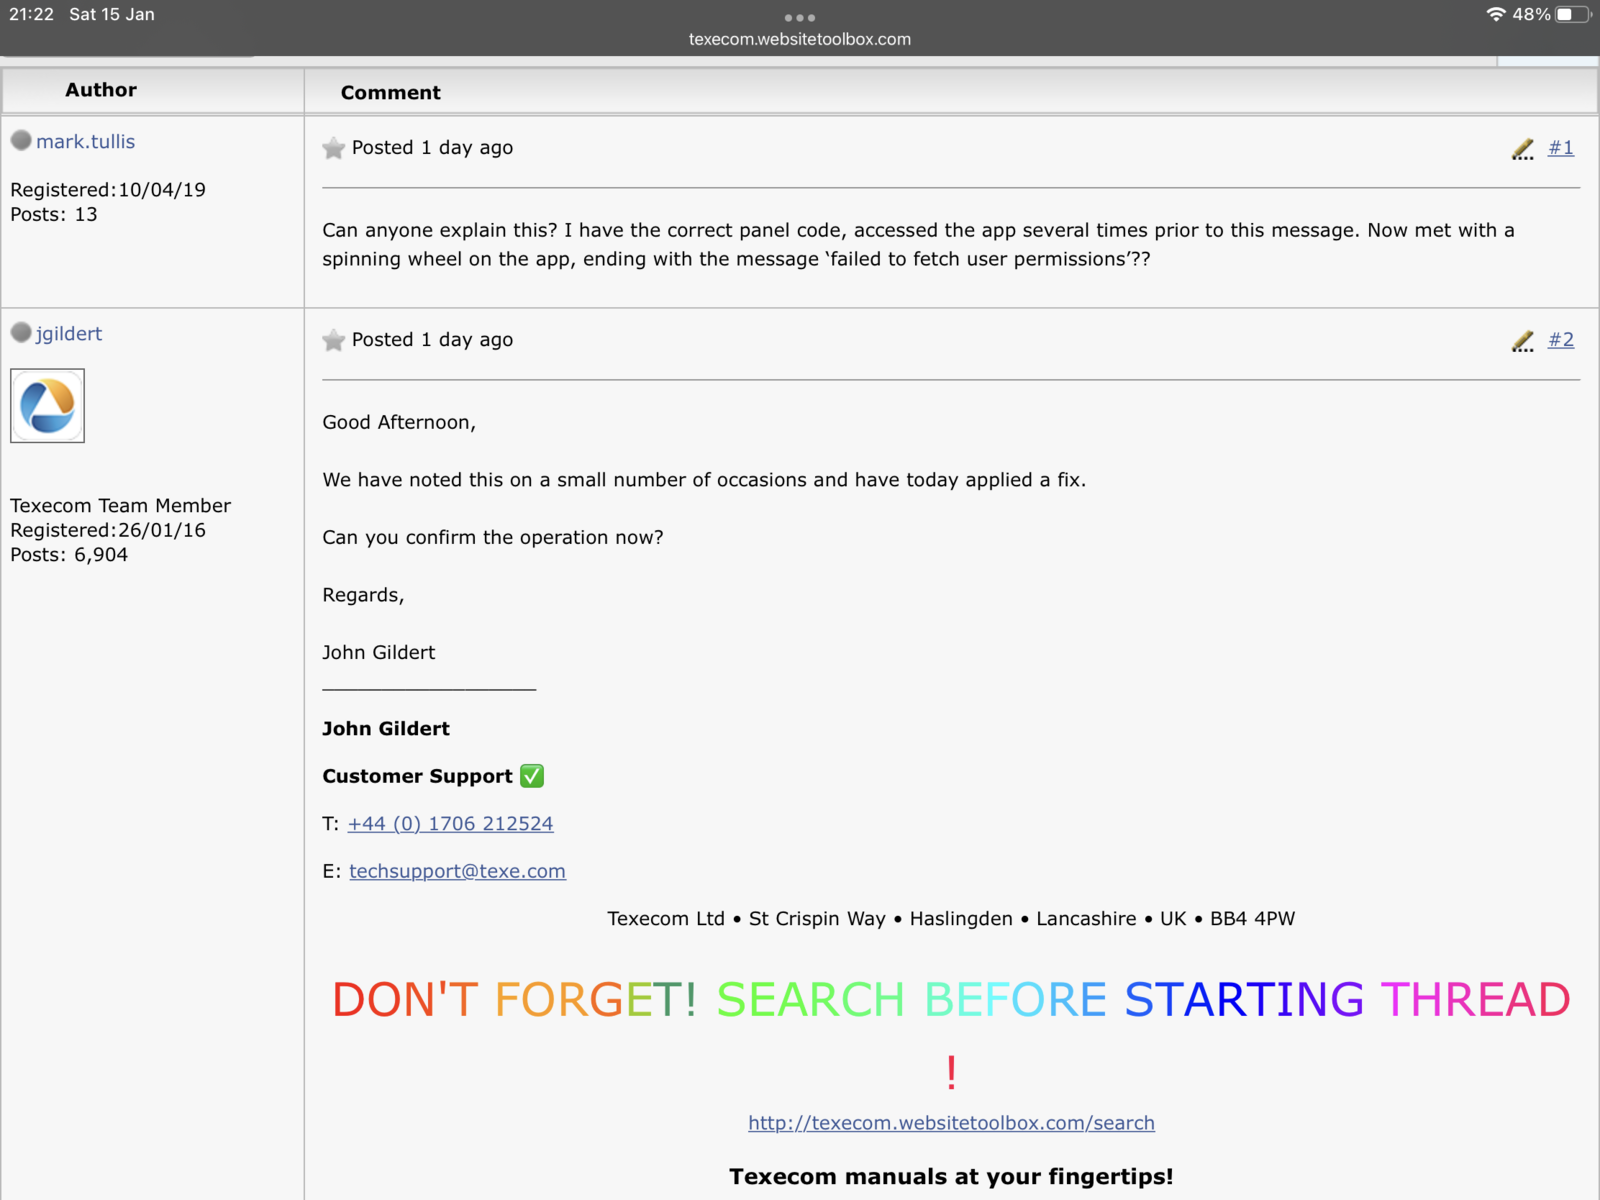Screen dimensions: 1600x1200
Task: Open the texecom.websitetoolbox.com/search link
Action: tap(951, 1123)
